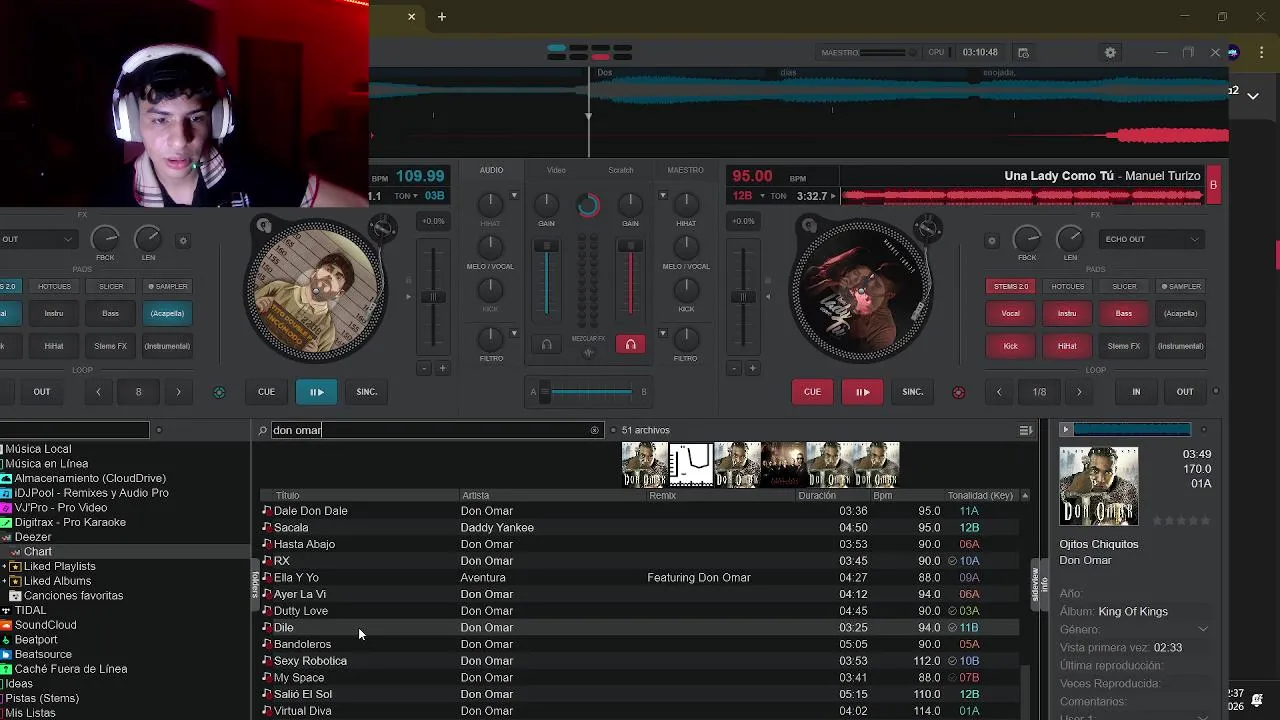The height and width of the screenshot is (720, 1280).
Task: Select right deck HOTCUES pad page
Action: pyautogui.click(x=1067, y=286)
